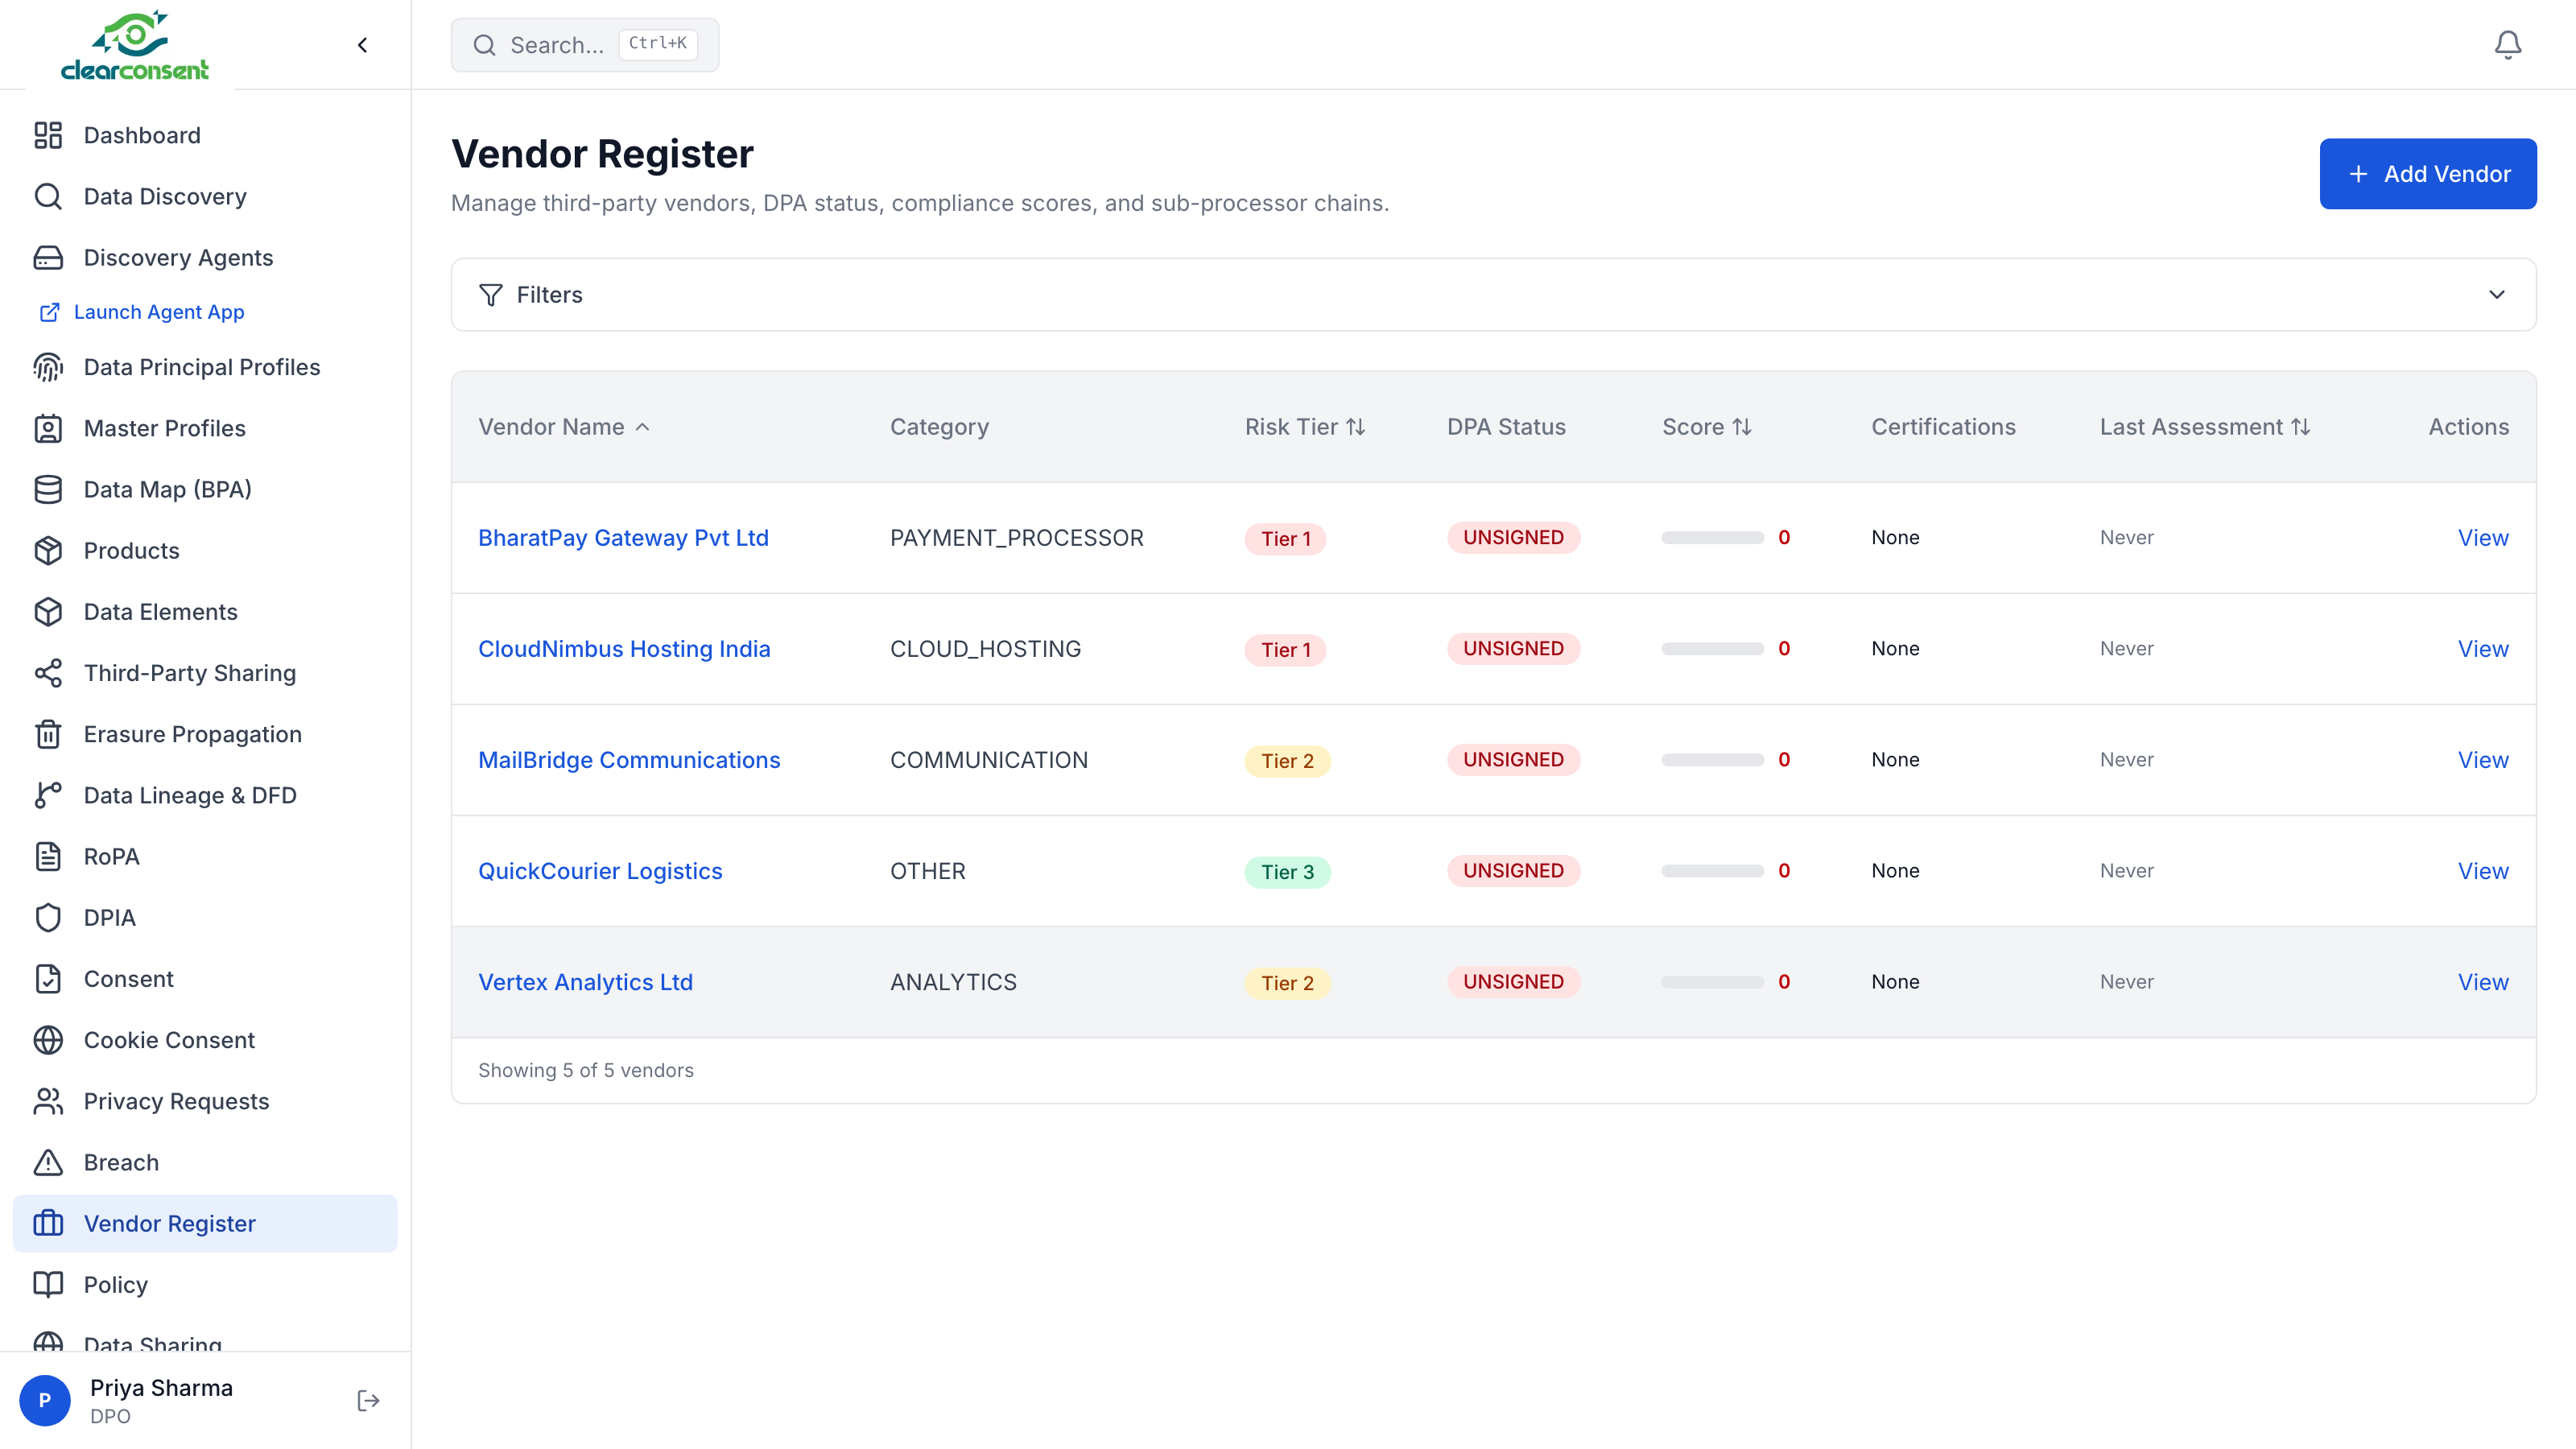Click the RoPA document icon
The image size is (2576, 1449).
tap(48, 856)
